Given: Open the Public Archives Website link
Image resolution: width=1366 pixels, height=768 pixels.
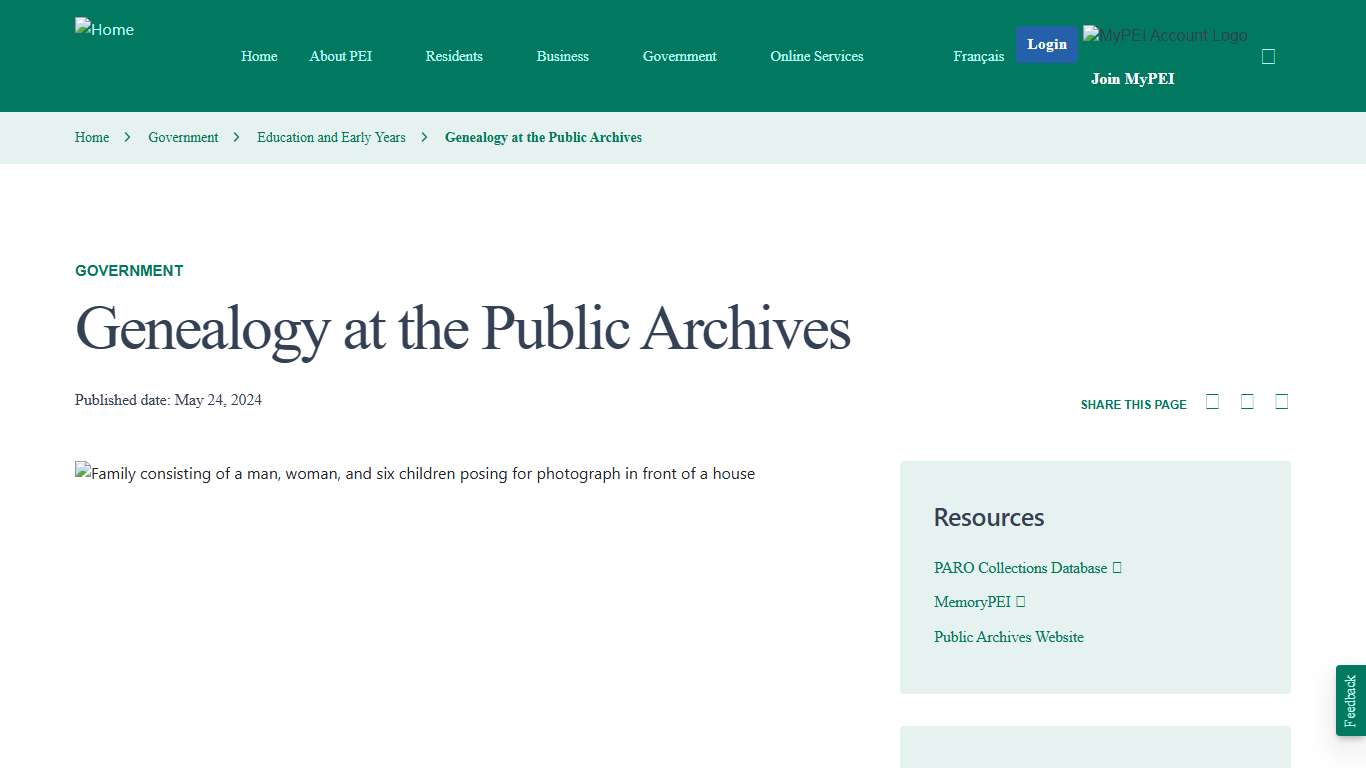Looking at the screenshot, I should coord(1009,636).
